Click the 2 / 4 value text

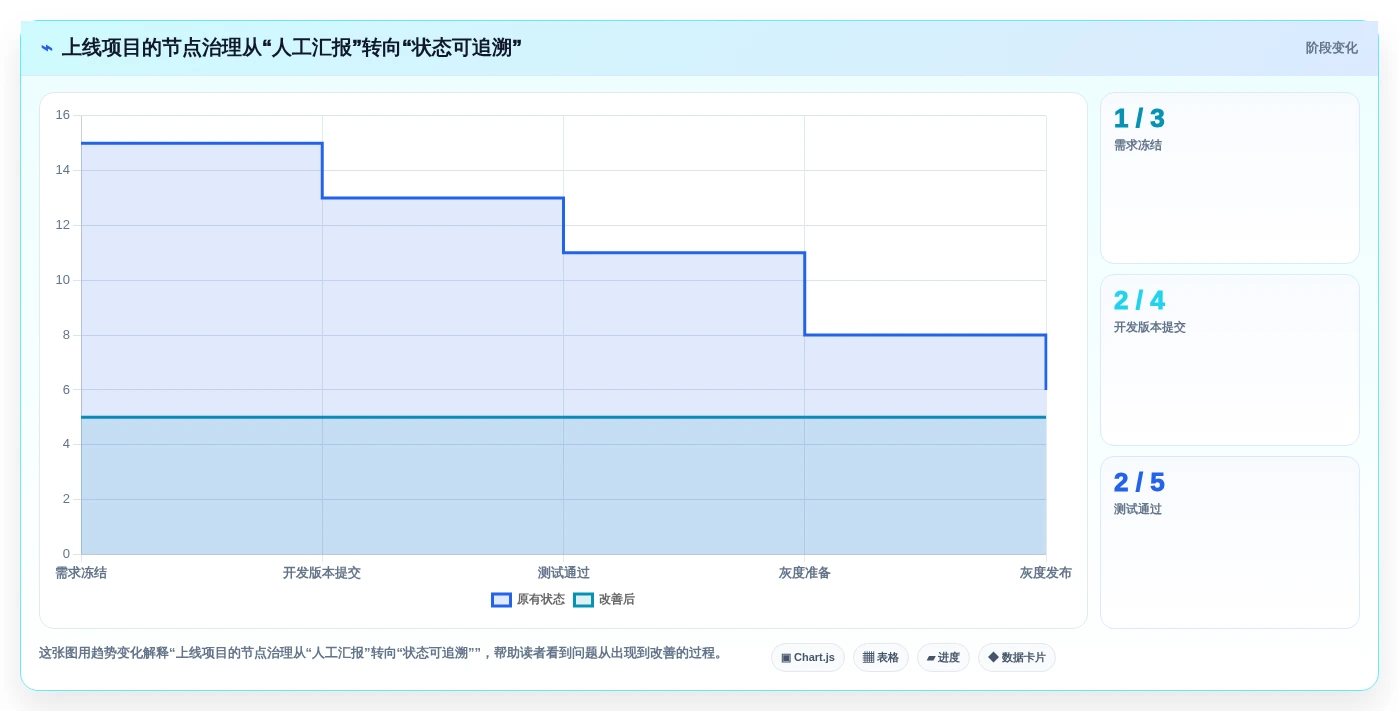1139,301
